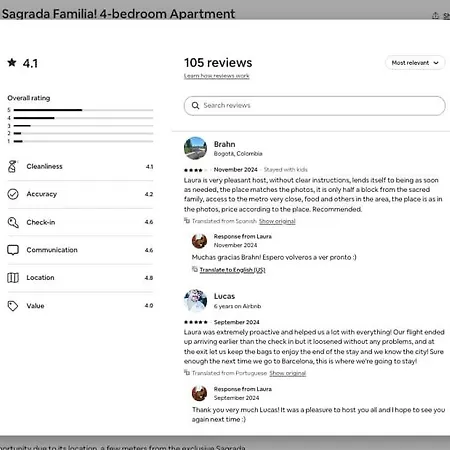Click the Overall rating label
Image resolution: width=450 pixels, height=450 pixels.
click(29, 98)
